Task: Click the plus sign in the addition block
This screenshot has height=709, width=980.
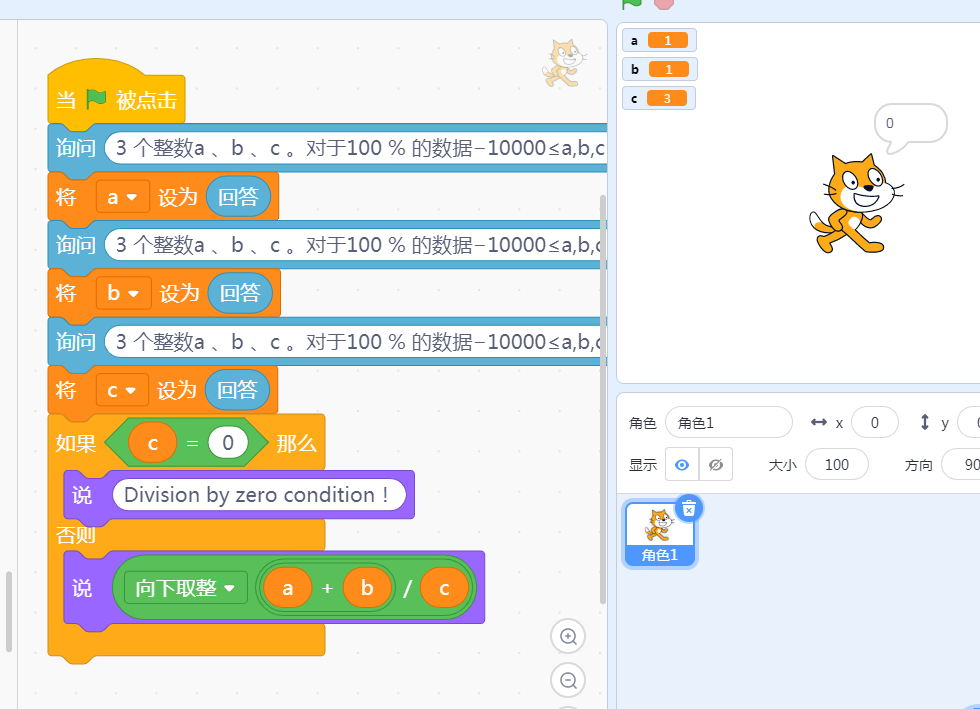Action: [x=328, y=588]
